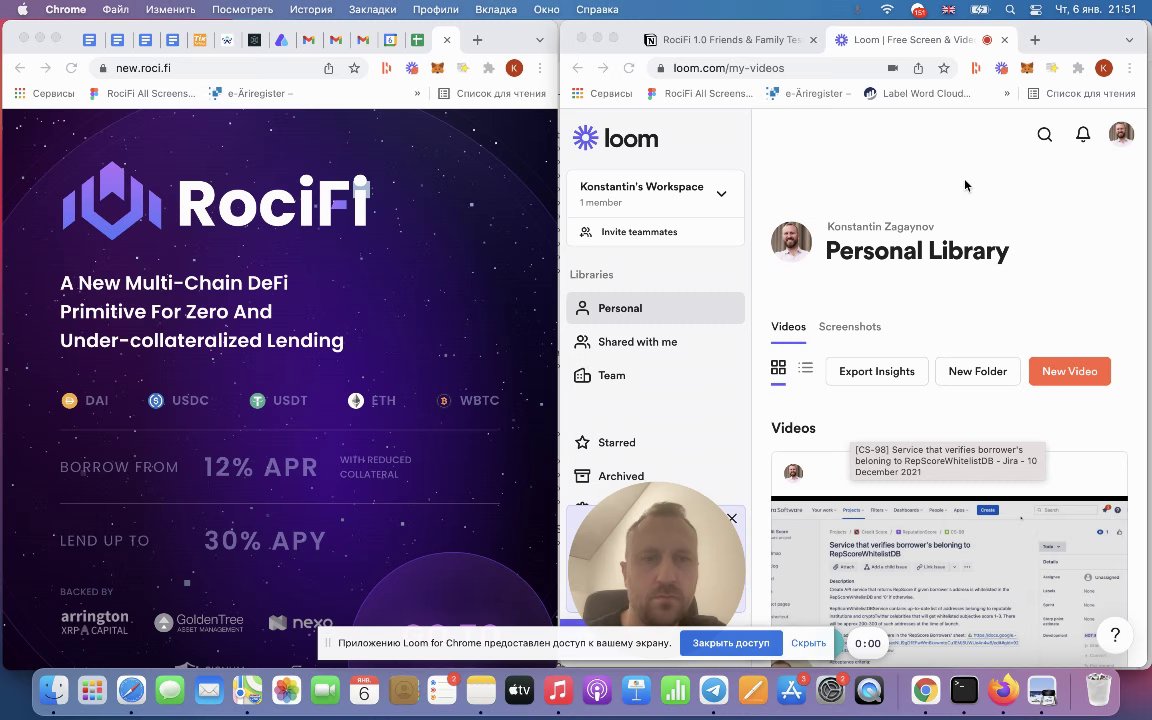Viewport: 1152px width, 720px height.
Task: Click the Loom logo in the sidebar
Action: [x=615, y=137]
